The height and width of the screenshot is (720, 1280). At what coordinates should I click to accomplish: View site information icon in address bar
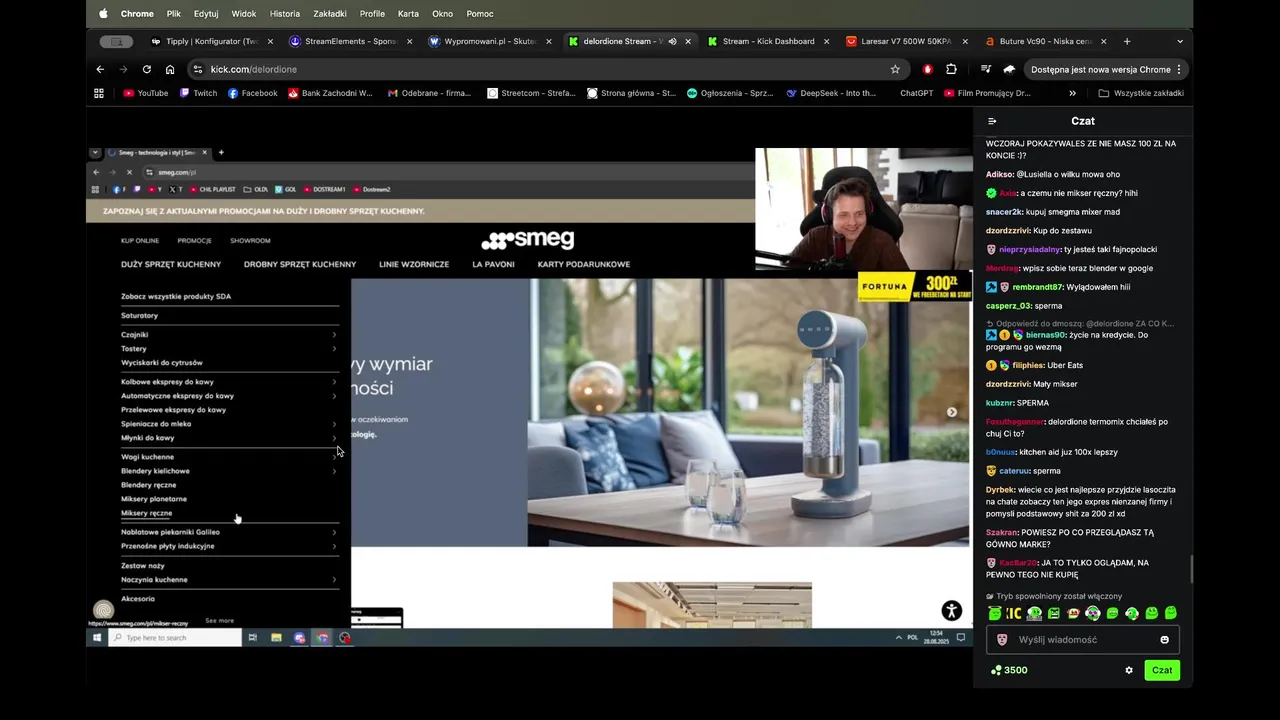click(197, 69)
